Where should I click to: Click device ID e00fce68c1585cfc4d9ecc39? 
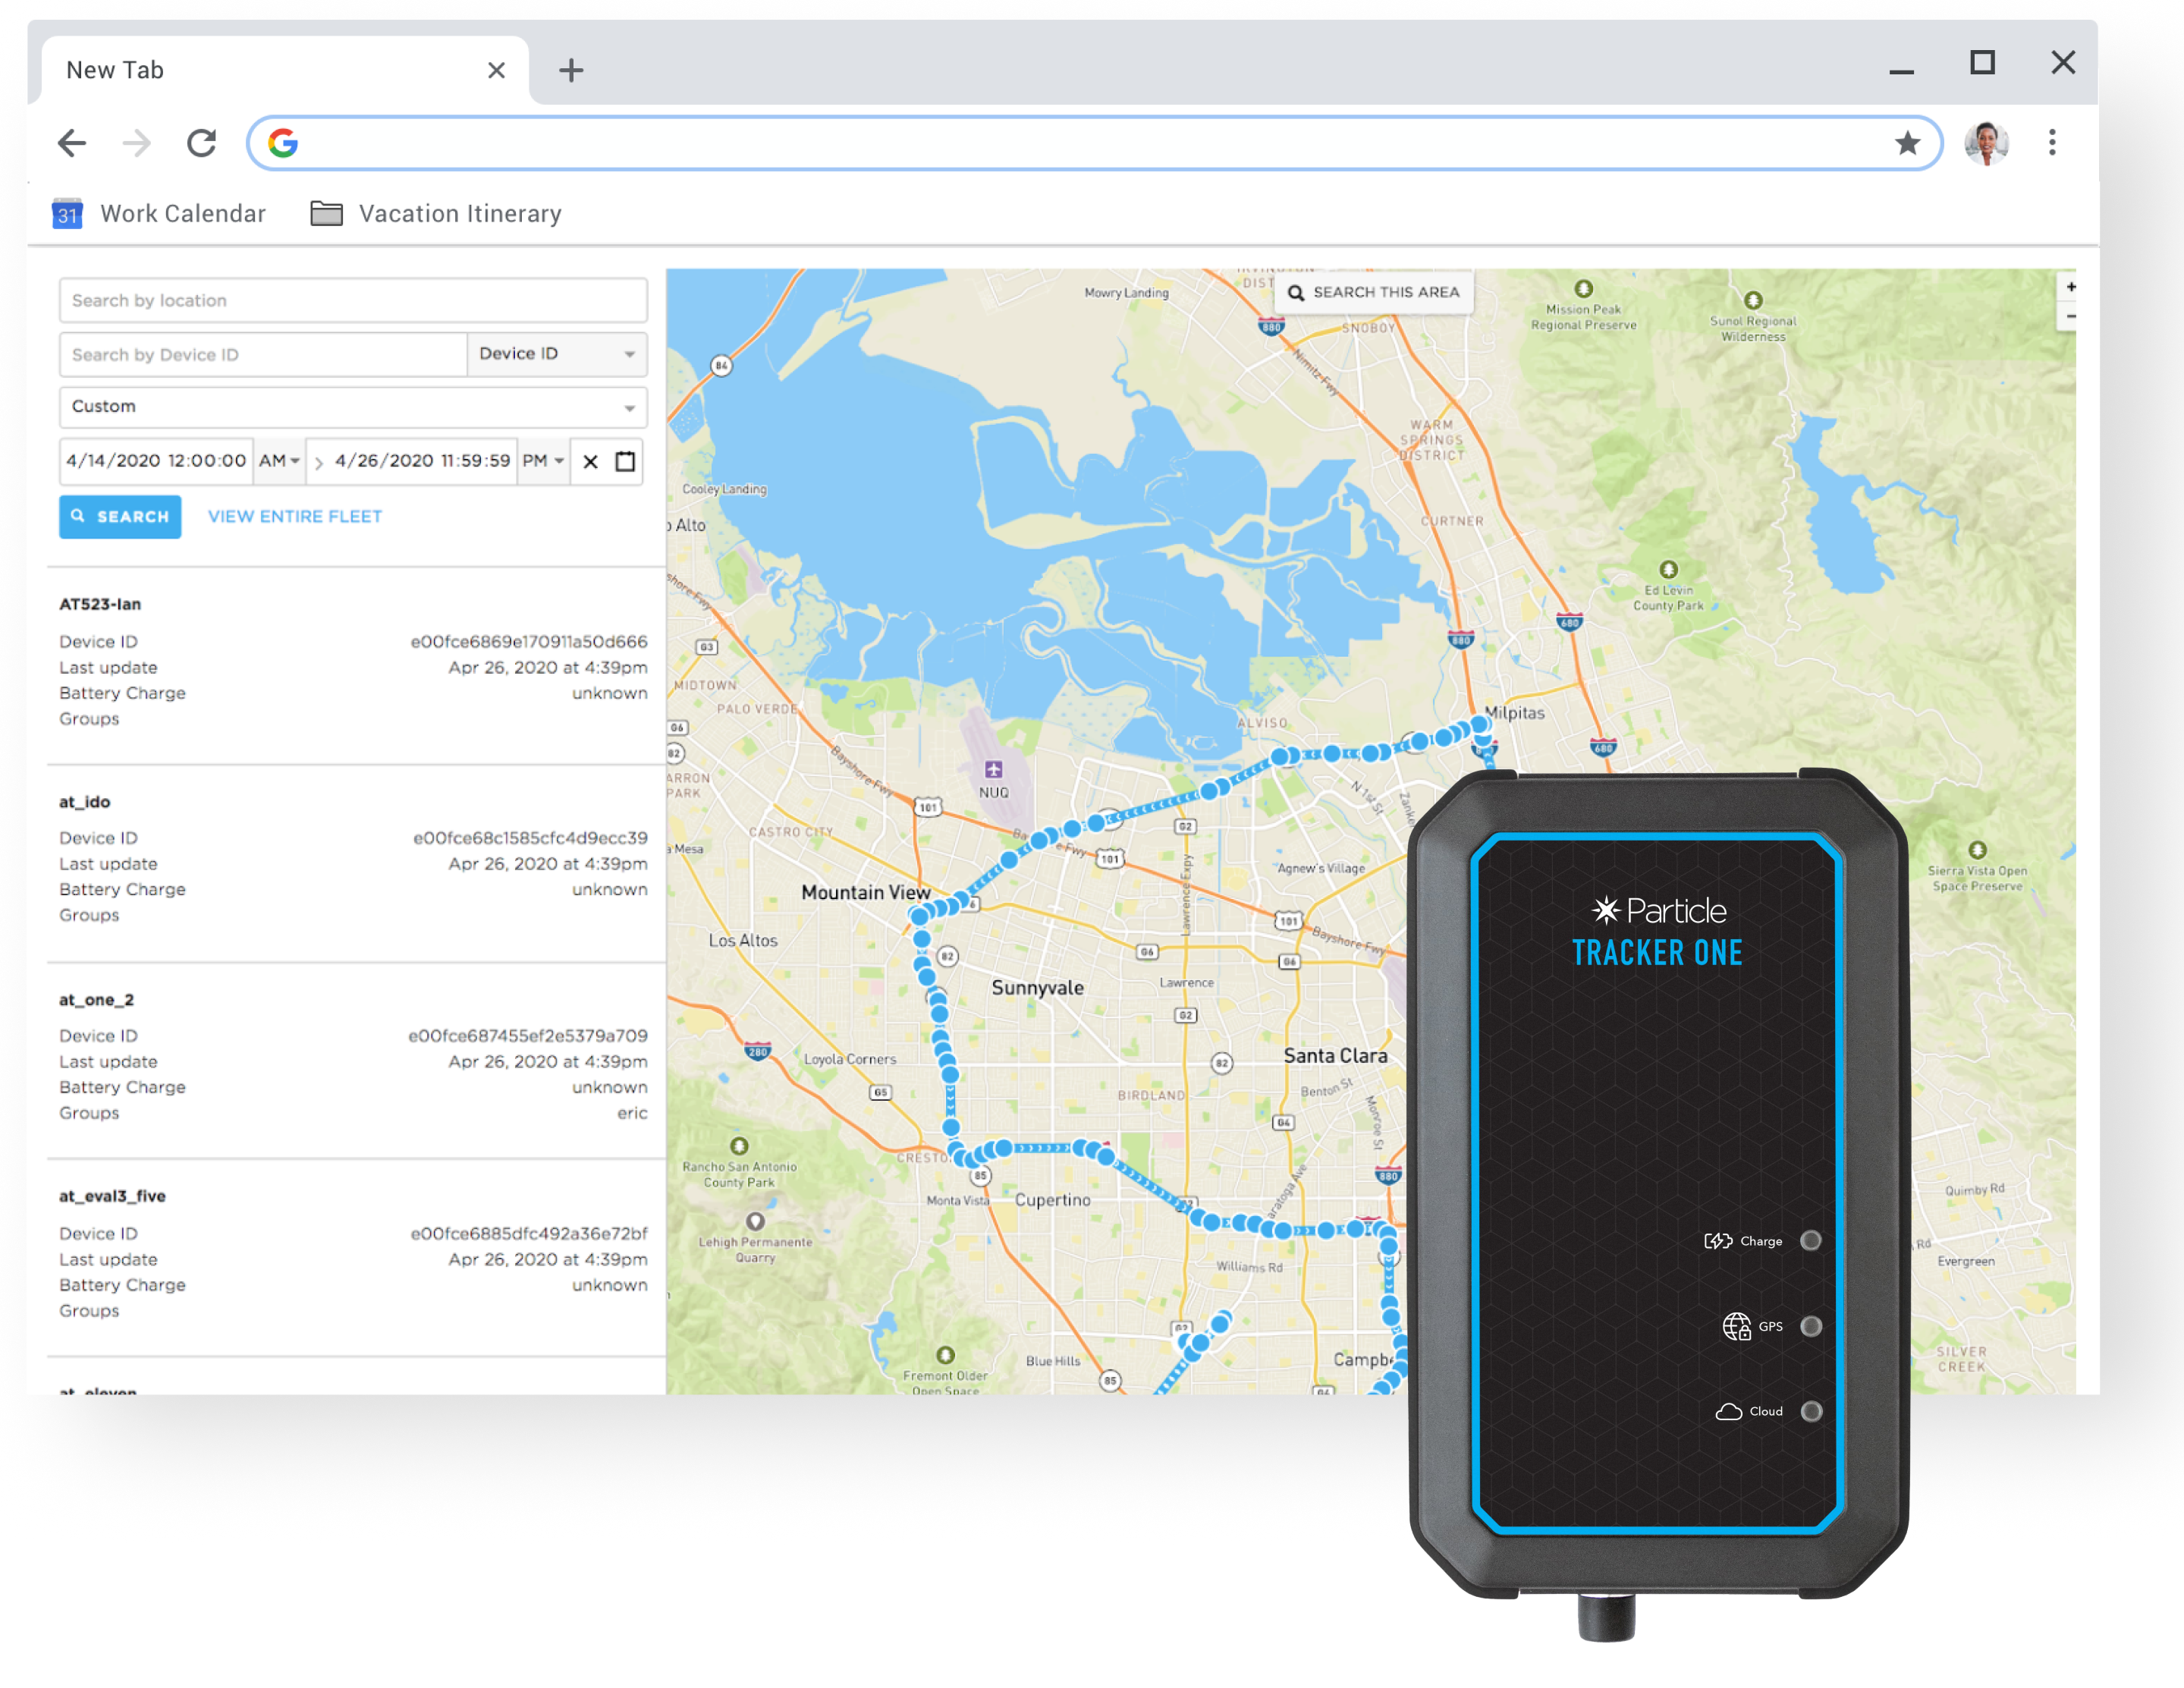point(530,838)
